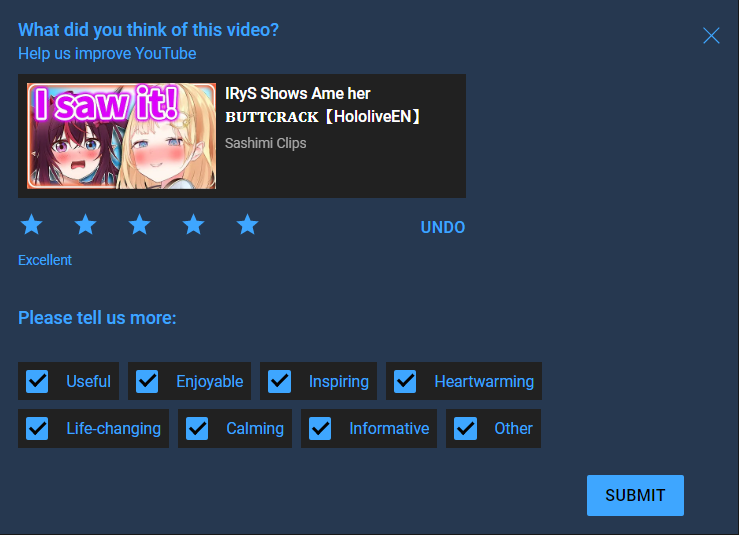
Task: Choose the third rating star
Action: click(140, 224)
